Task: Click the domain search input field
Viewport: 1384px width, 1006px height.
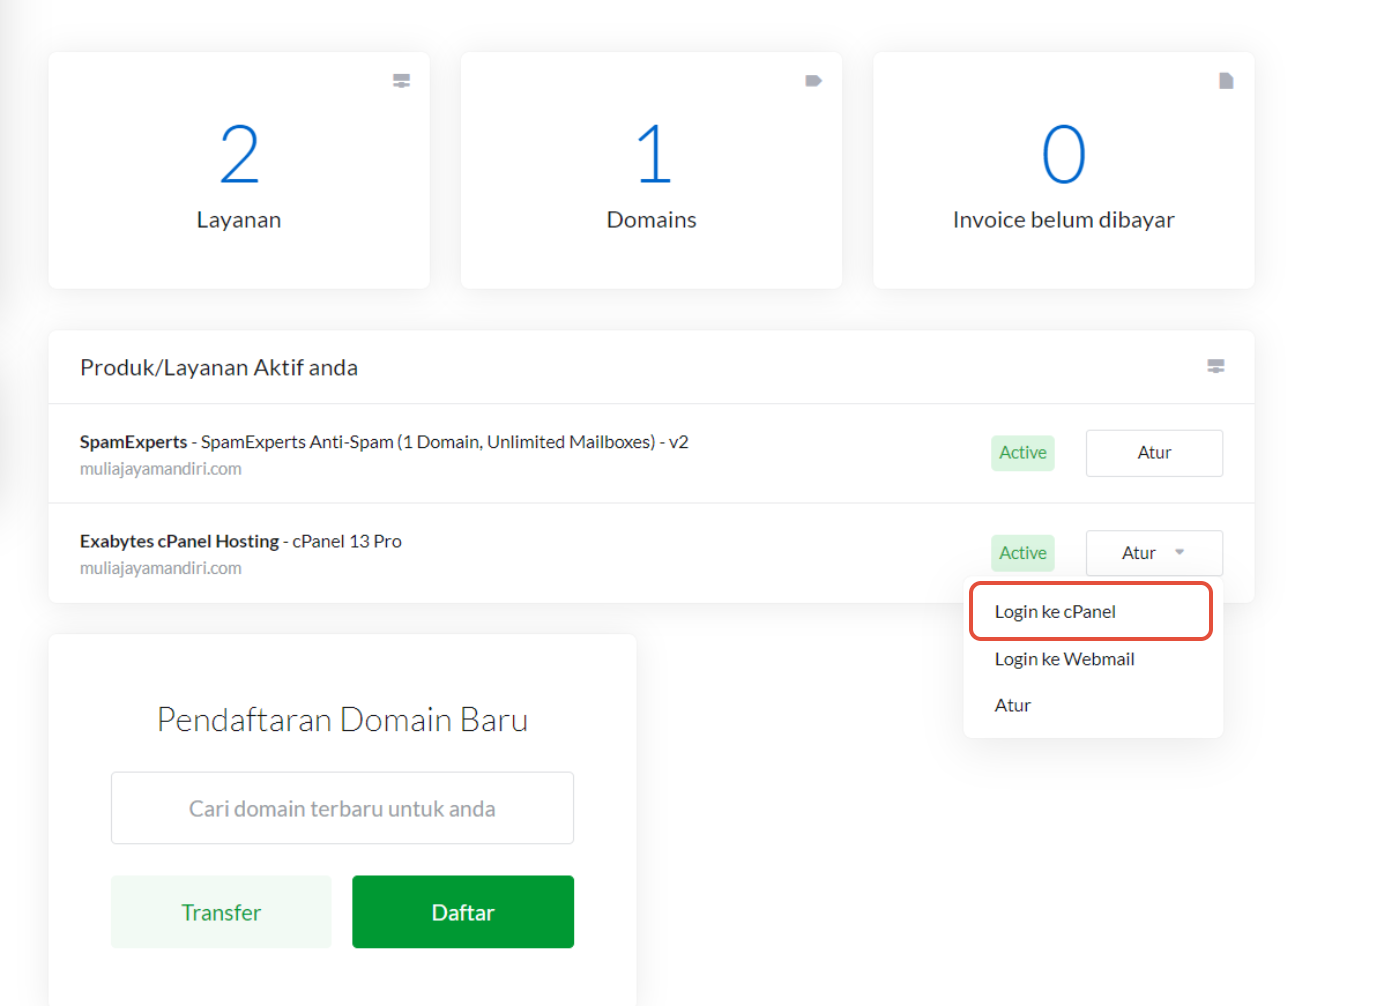Action: 342,808
